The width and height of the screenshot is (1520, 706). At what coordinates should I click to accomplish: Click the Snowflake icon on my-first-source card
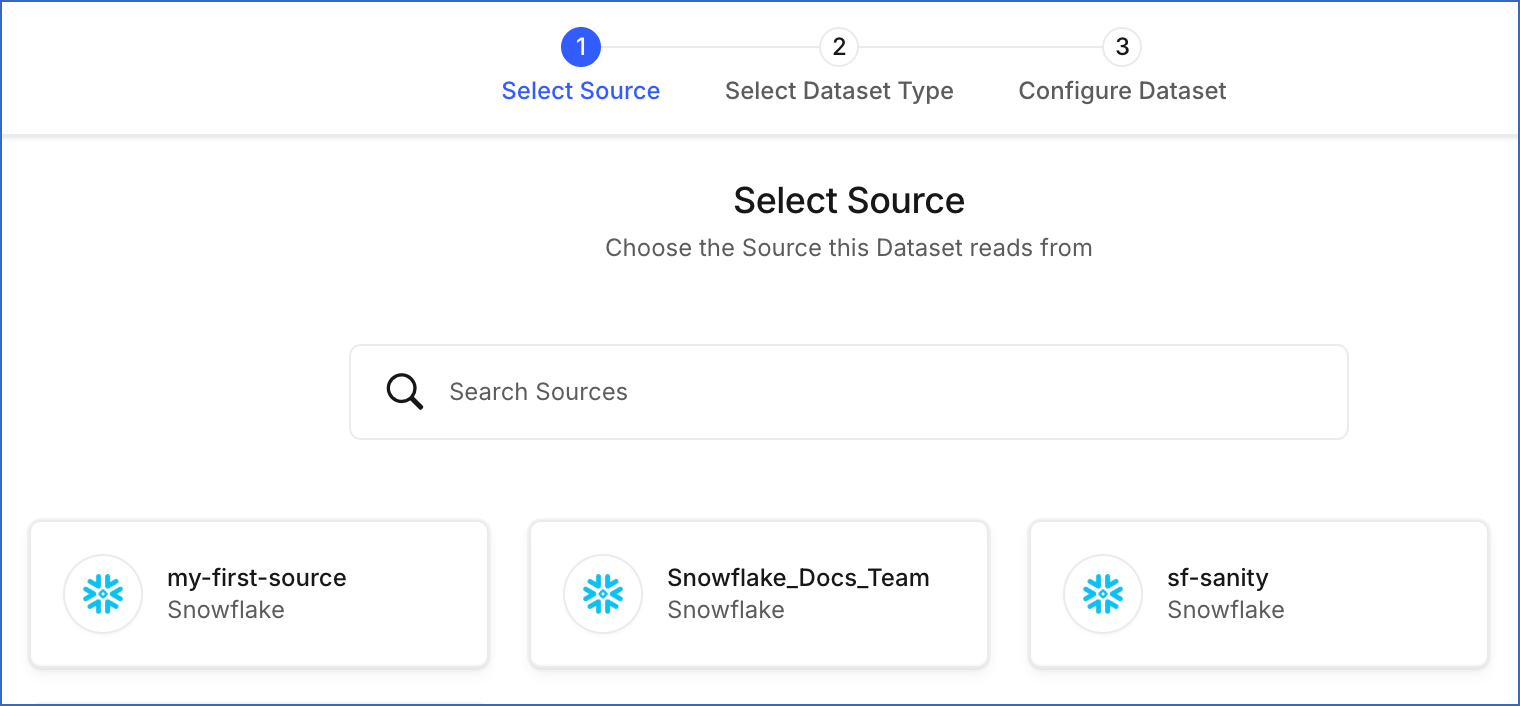pos(103,594)
